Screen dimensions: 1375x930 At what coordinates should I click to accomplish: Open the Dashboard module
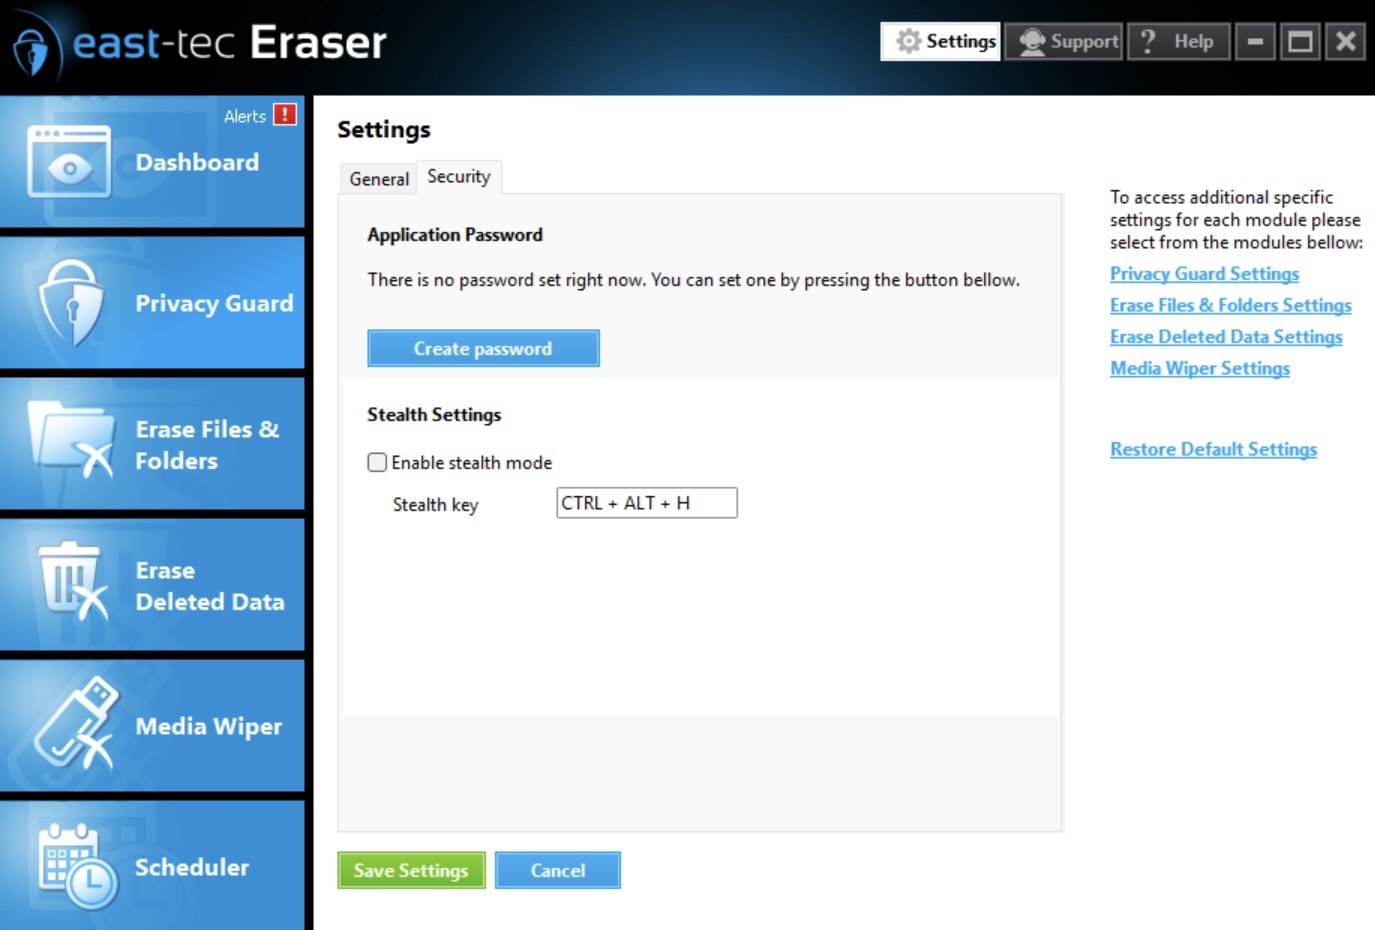(x=152, y=162)
